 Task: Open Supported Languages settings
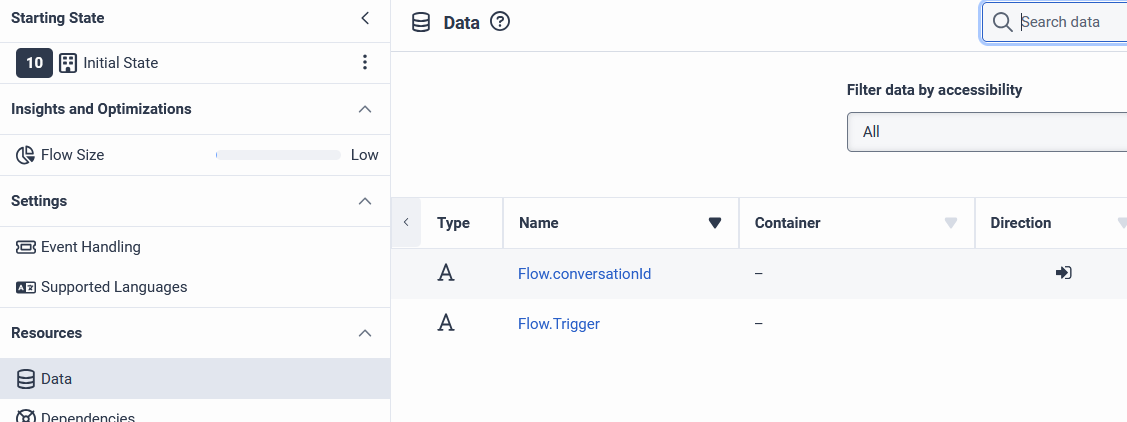click(x=113, y=287)
